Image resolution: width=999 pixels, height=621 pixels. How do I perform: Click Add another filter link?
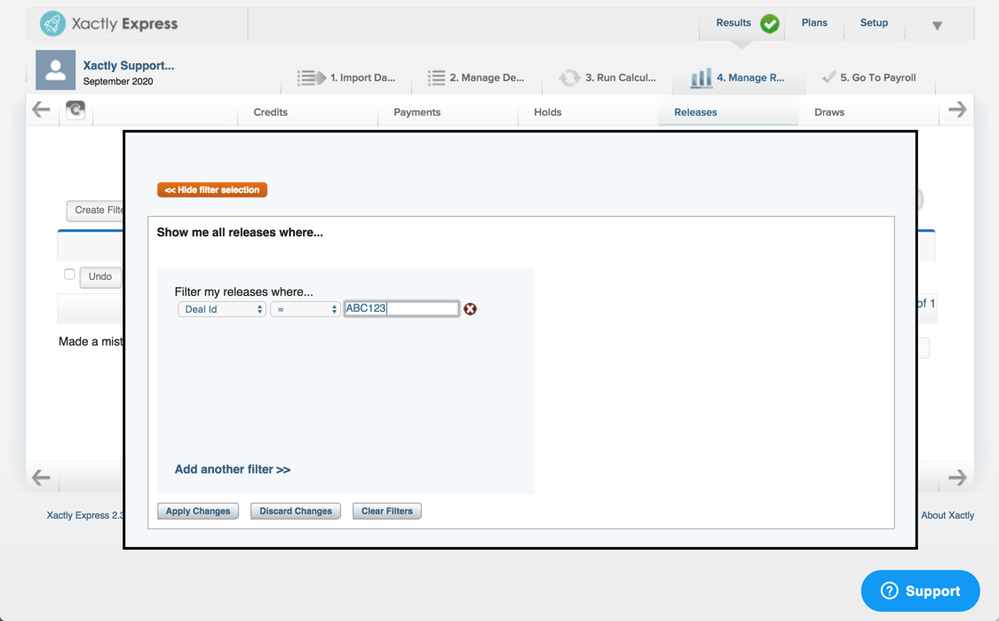pyautogui.click(x=233, y=469)
